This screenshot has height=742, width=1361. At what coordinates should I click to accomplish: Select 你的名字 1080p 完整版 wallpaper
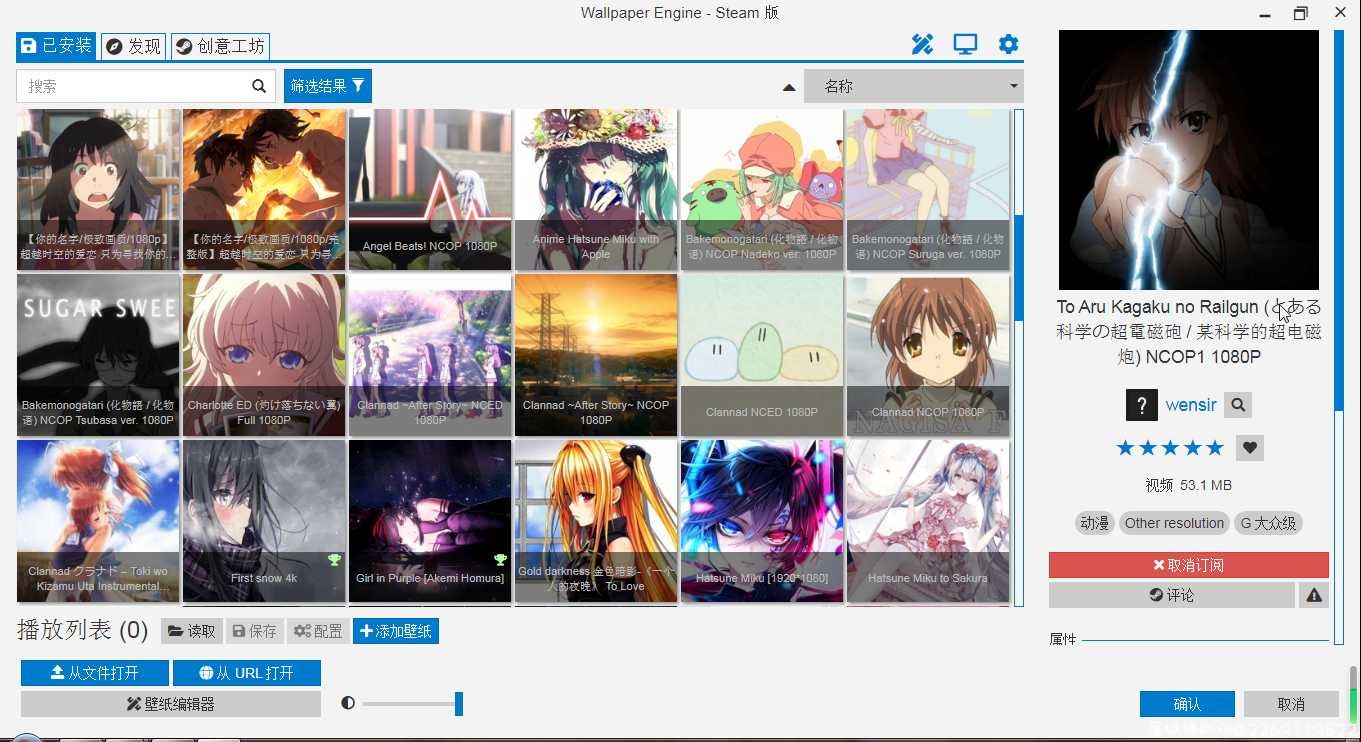point(264,190)
